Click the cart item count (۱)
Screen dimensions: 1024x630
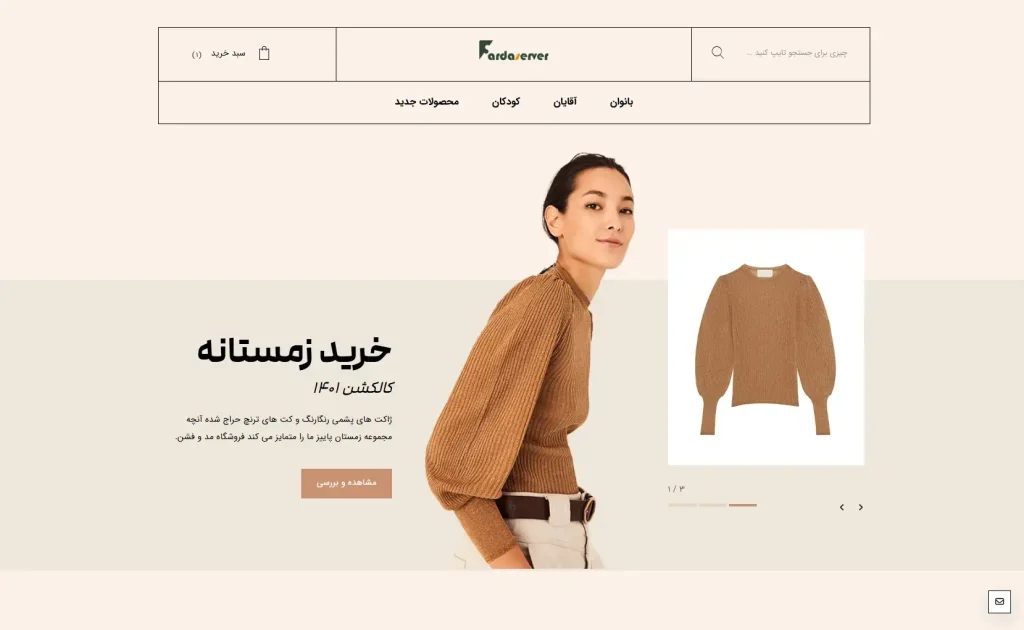tap(197, 54)
